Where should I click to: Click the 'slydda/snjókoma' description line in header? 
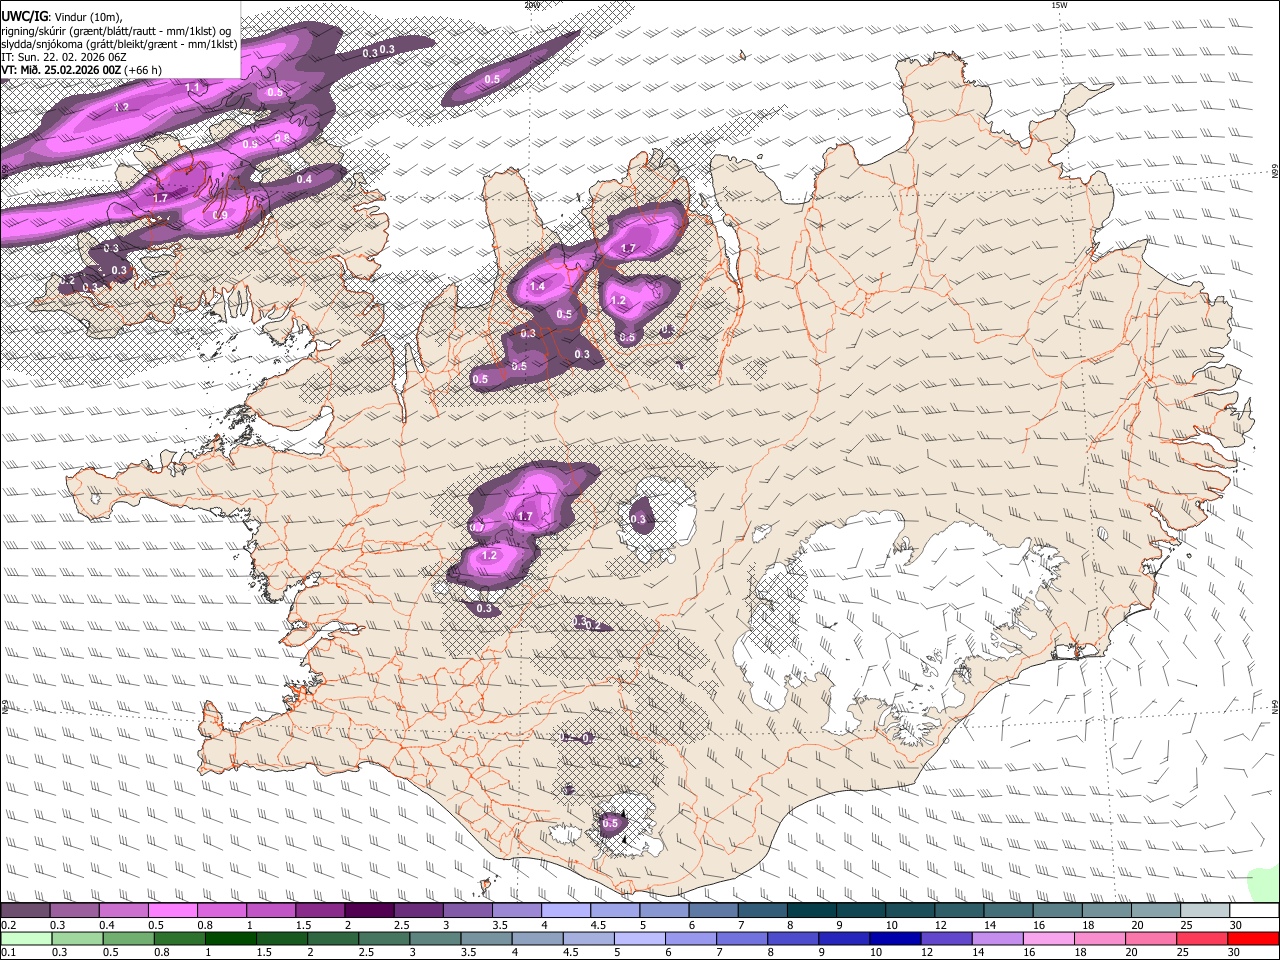pos(119,44)
